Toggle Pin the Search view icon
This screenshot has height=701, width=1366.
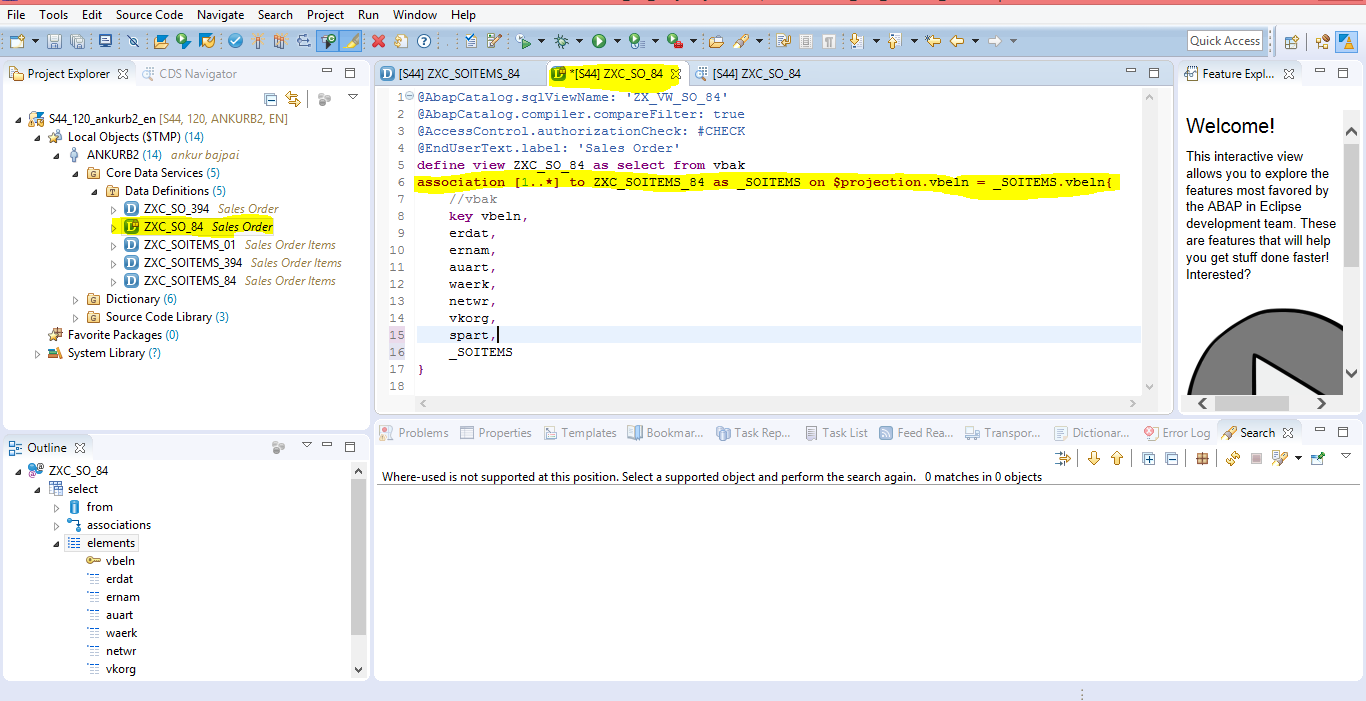click(1318, 458)
